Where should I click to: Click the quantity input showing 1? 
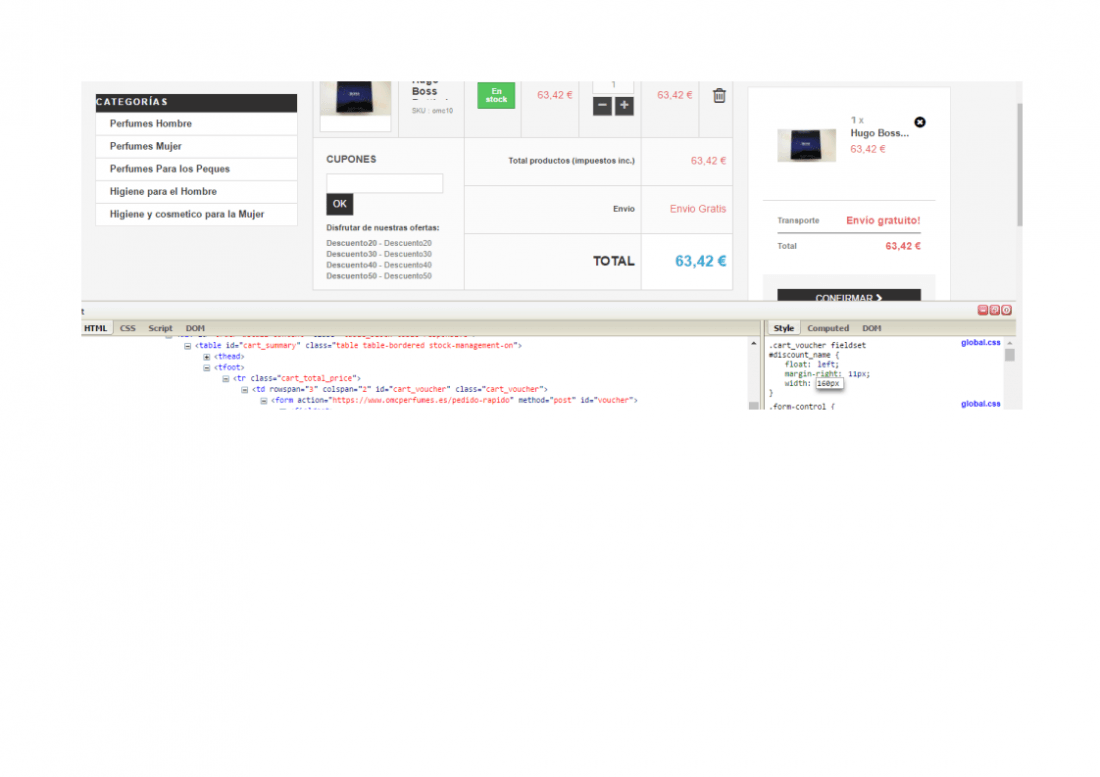click(613, 86)
